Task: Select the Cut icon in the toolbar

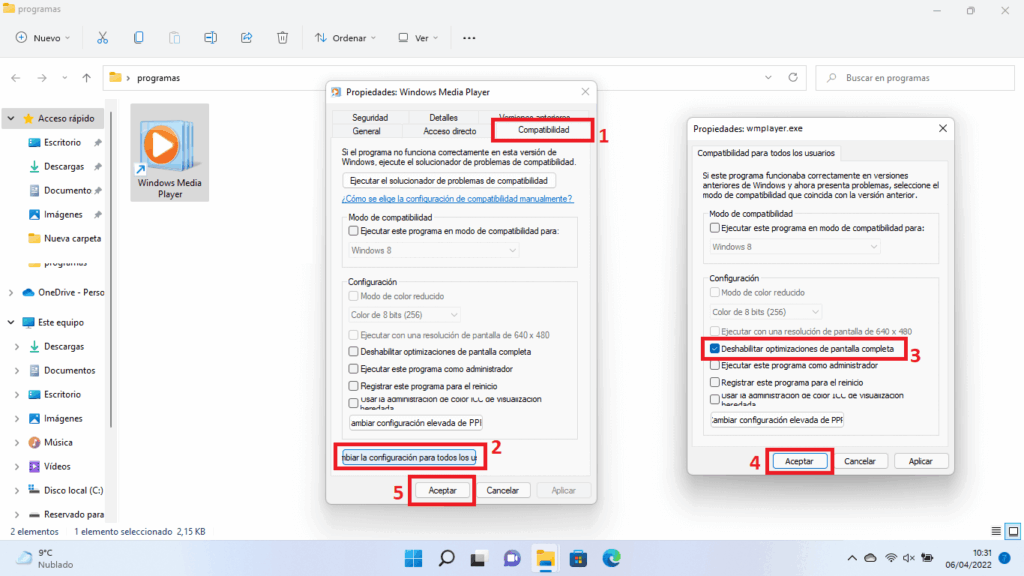Action: tap(103, 37)
